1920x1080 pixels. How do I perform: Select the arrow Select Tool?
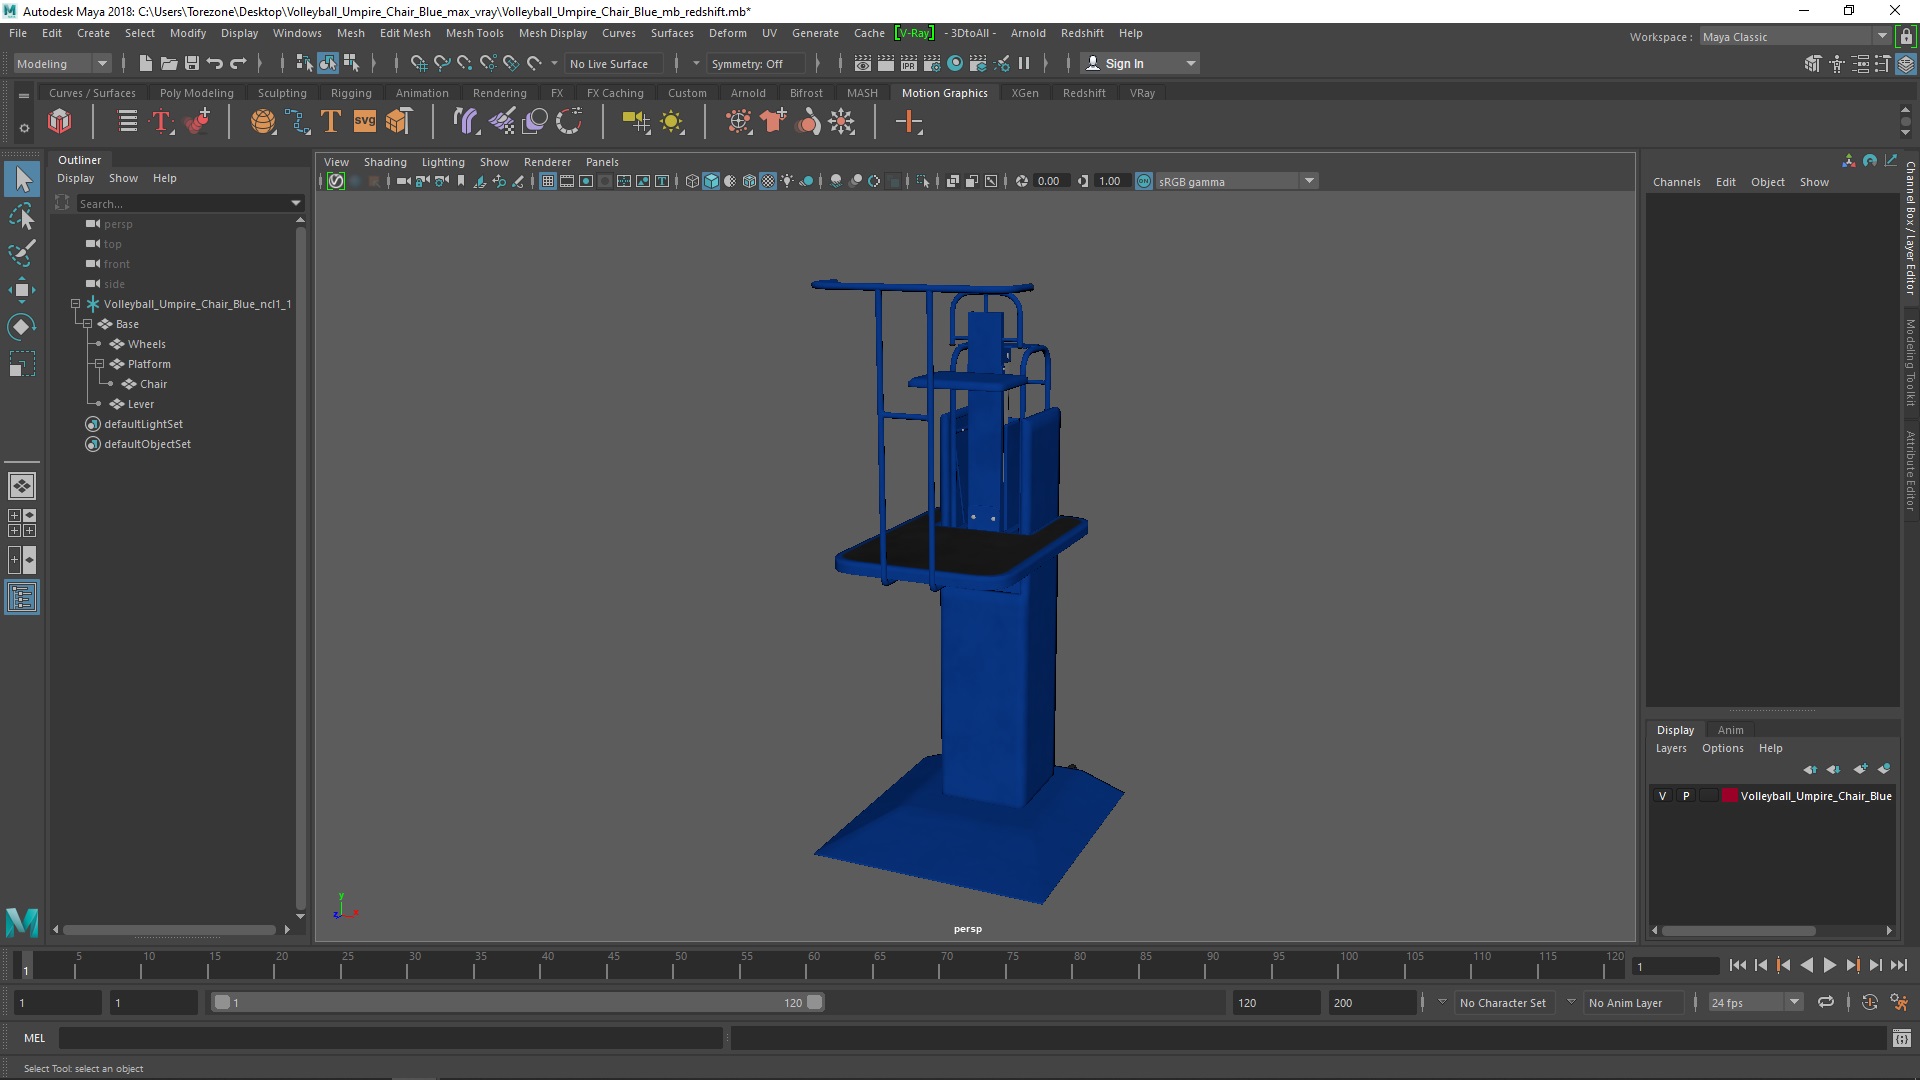tap(22, 180)
